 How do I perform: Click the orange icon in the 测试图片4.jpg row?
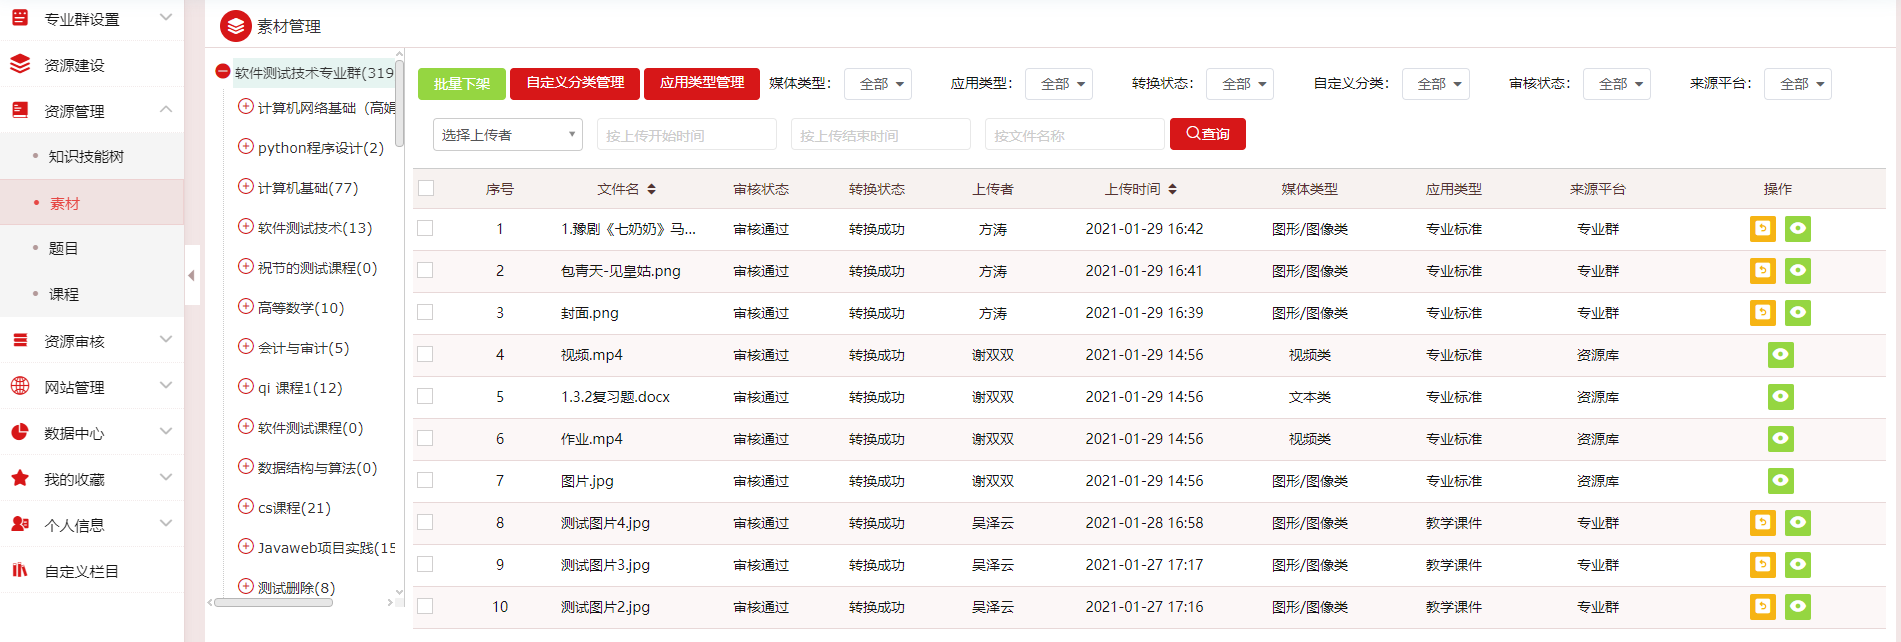[x=1762, y=523]
